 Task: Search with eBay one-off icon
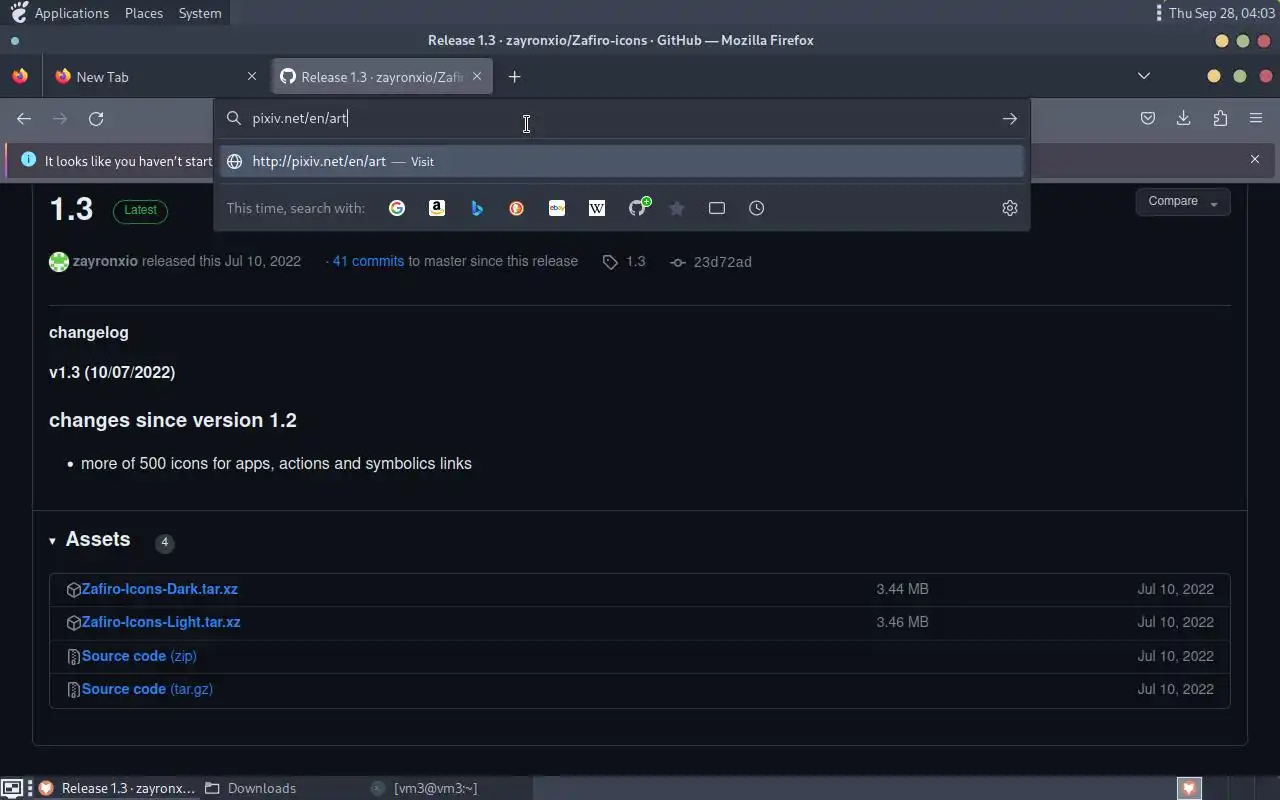557,208
